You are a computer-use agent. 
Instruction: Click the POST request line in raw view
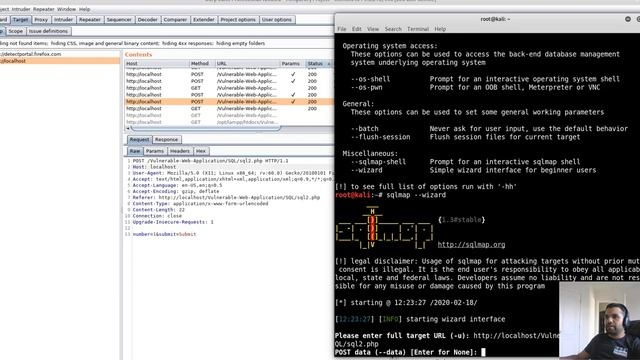pyautogui.click(x=210, y=161)
